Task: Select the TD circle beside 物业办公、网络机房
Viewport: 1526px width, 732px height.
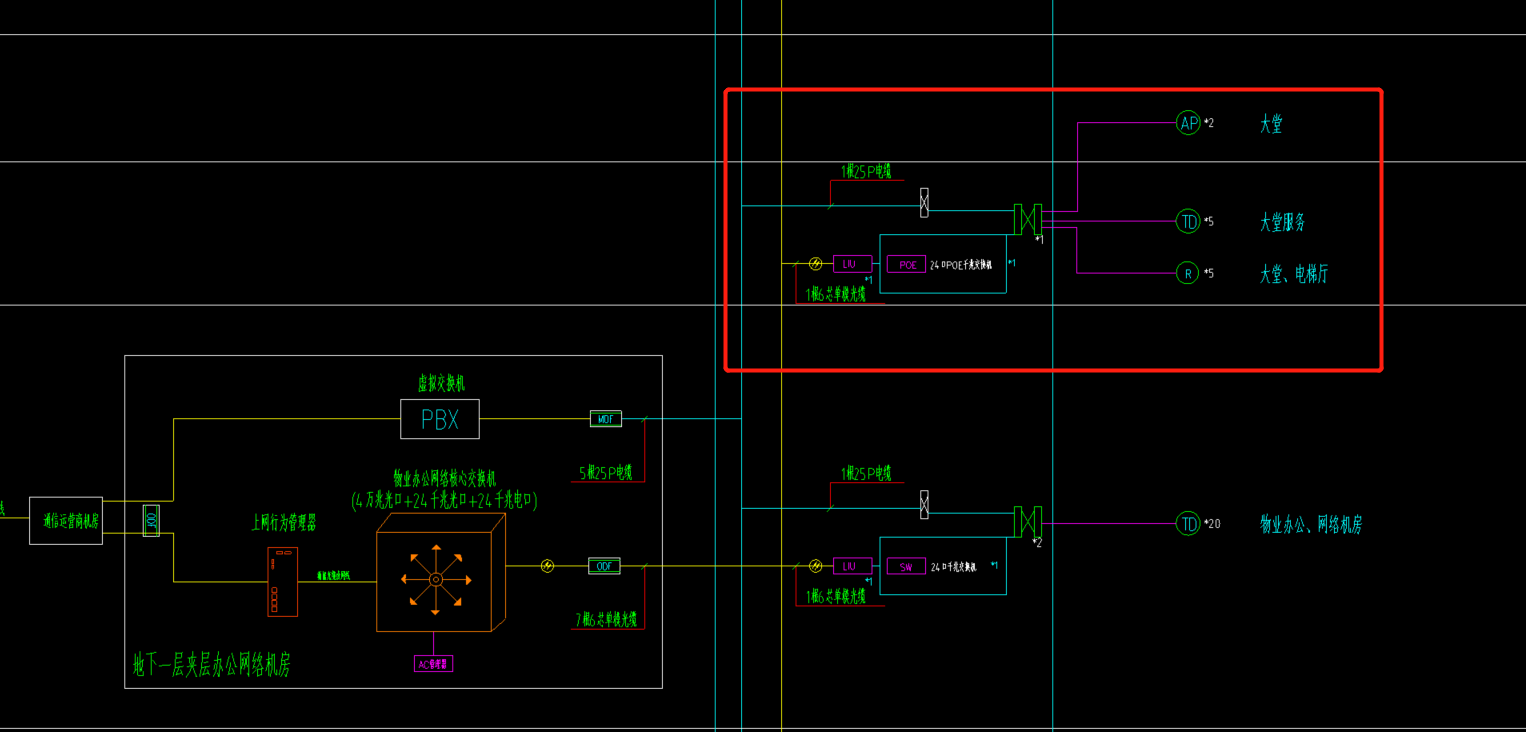Action: point(1188,523)
